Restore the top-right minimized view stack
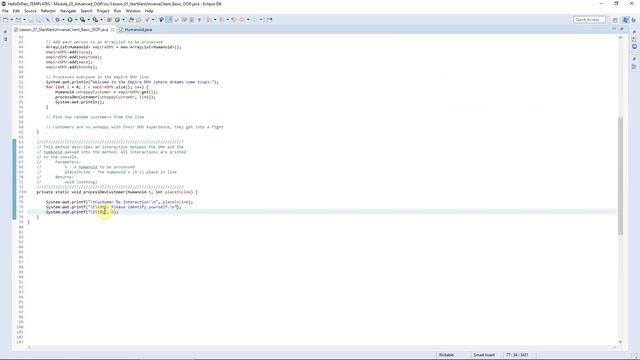The width and height of the screenshot is (640, 360). coord(634,32)
